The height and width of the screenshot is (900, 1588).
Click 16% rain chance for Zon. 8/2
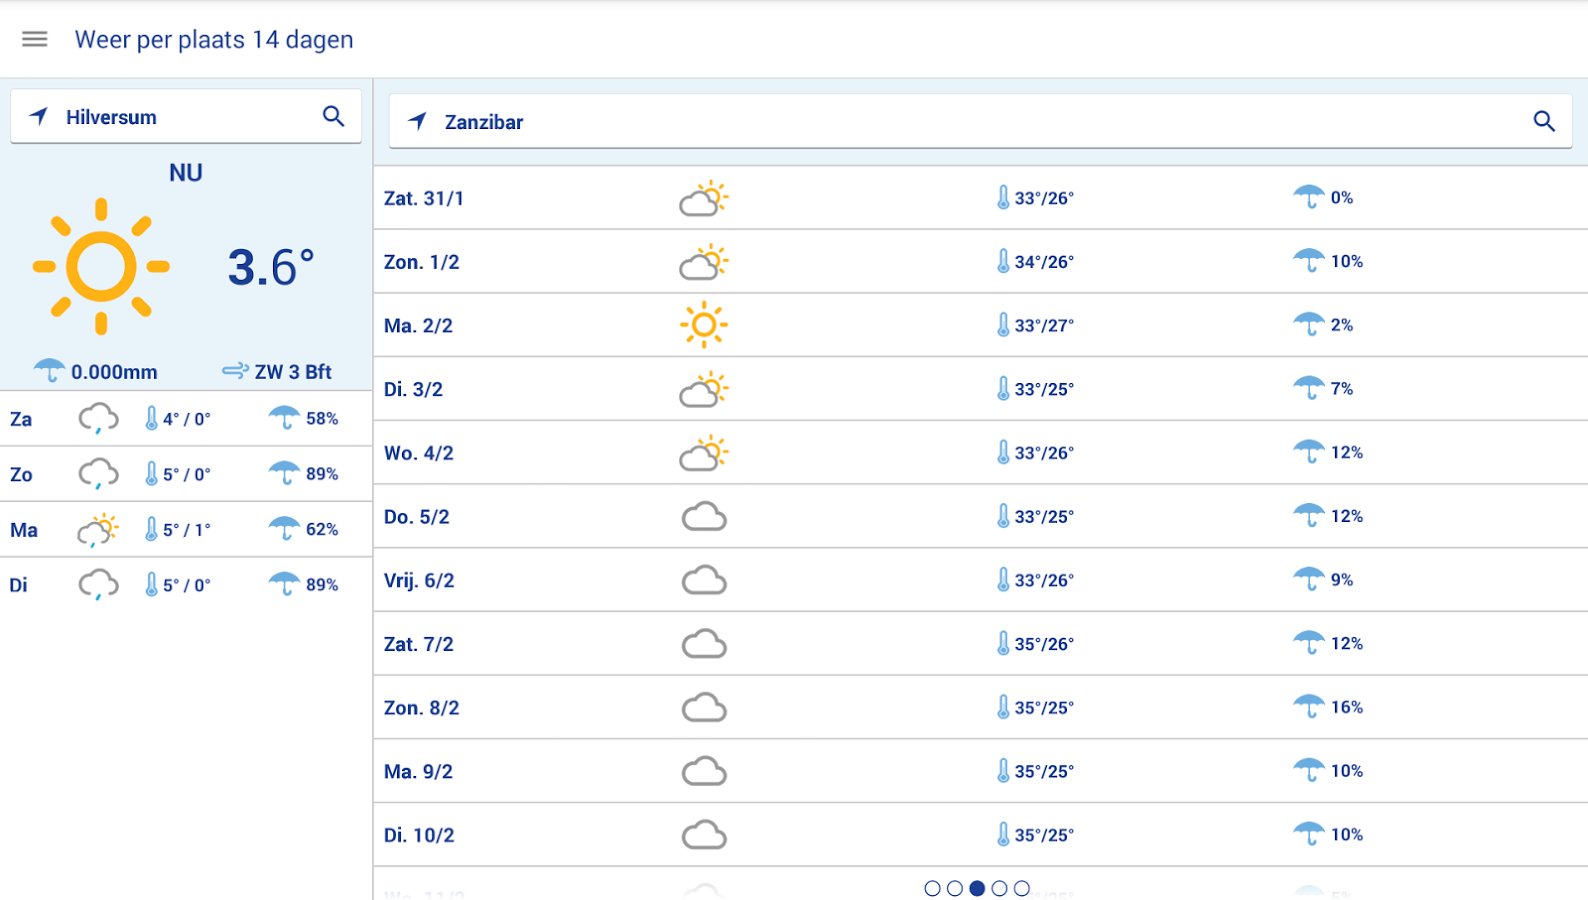click(1347, 707)
